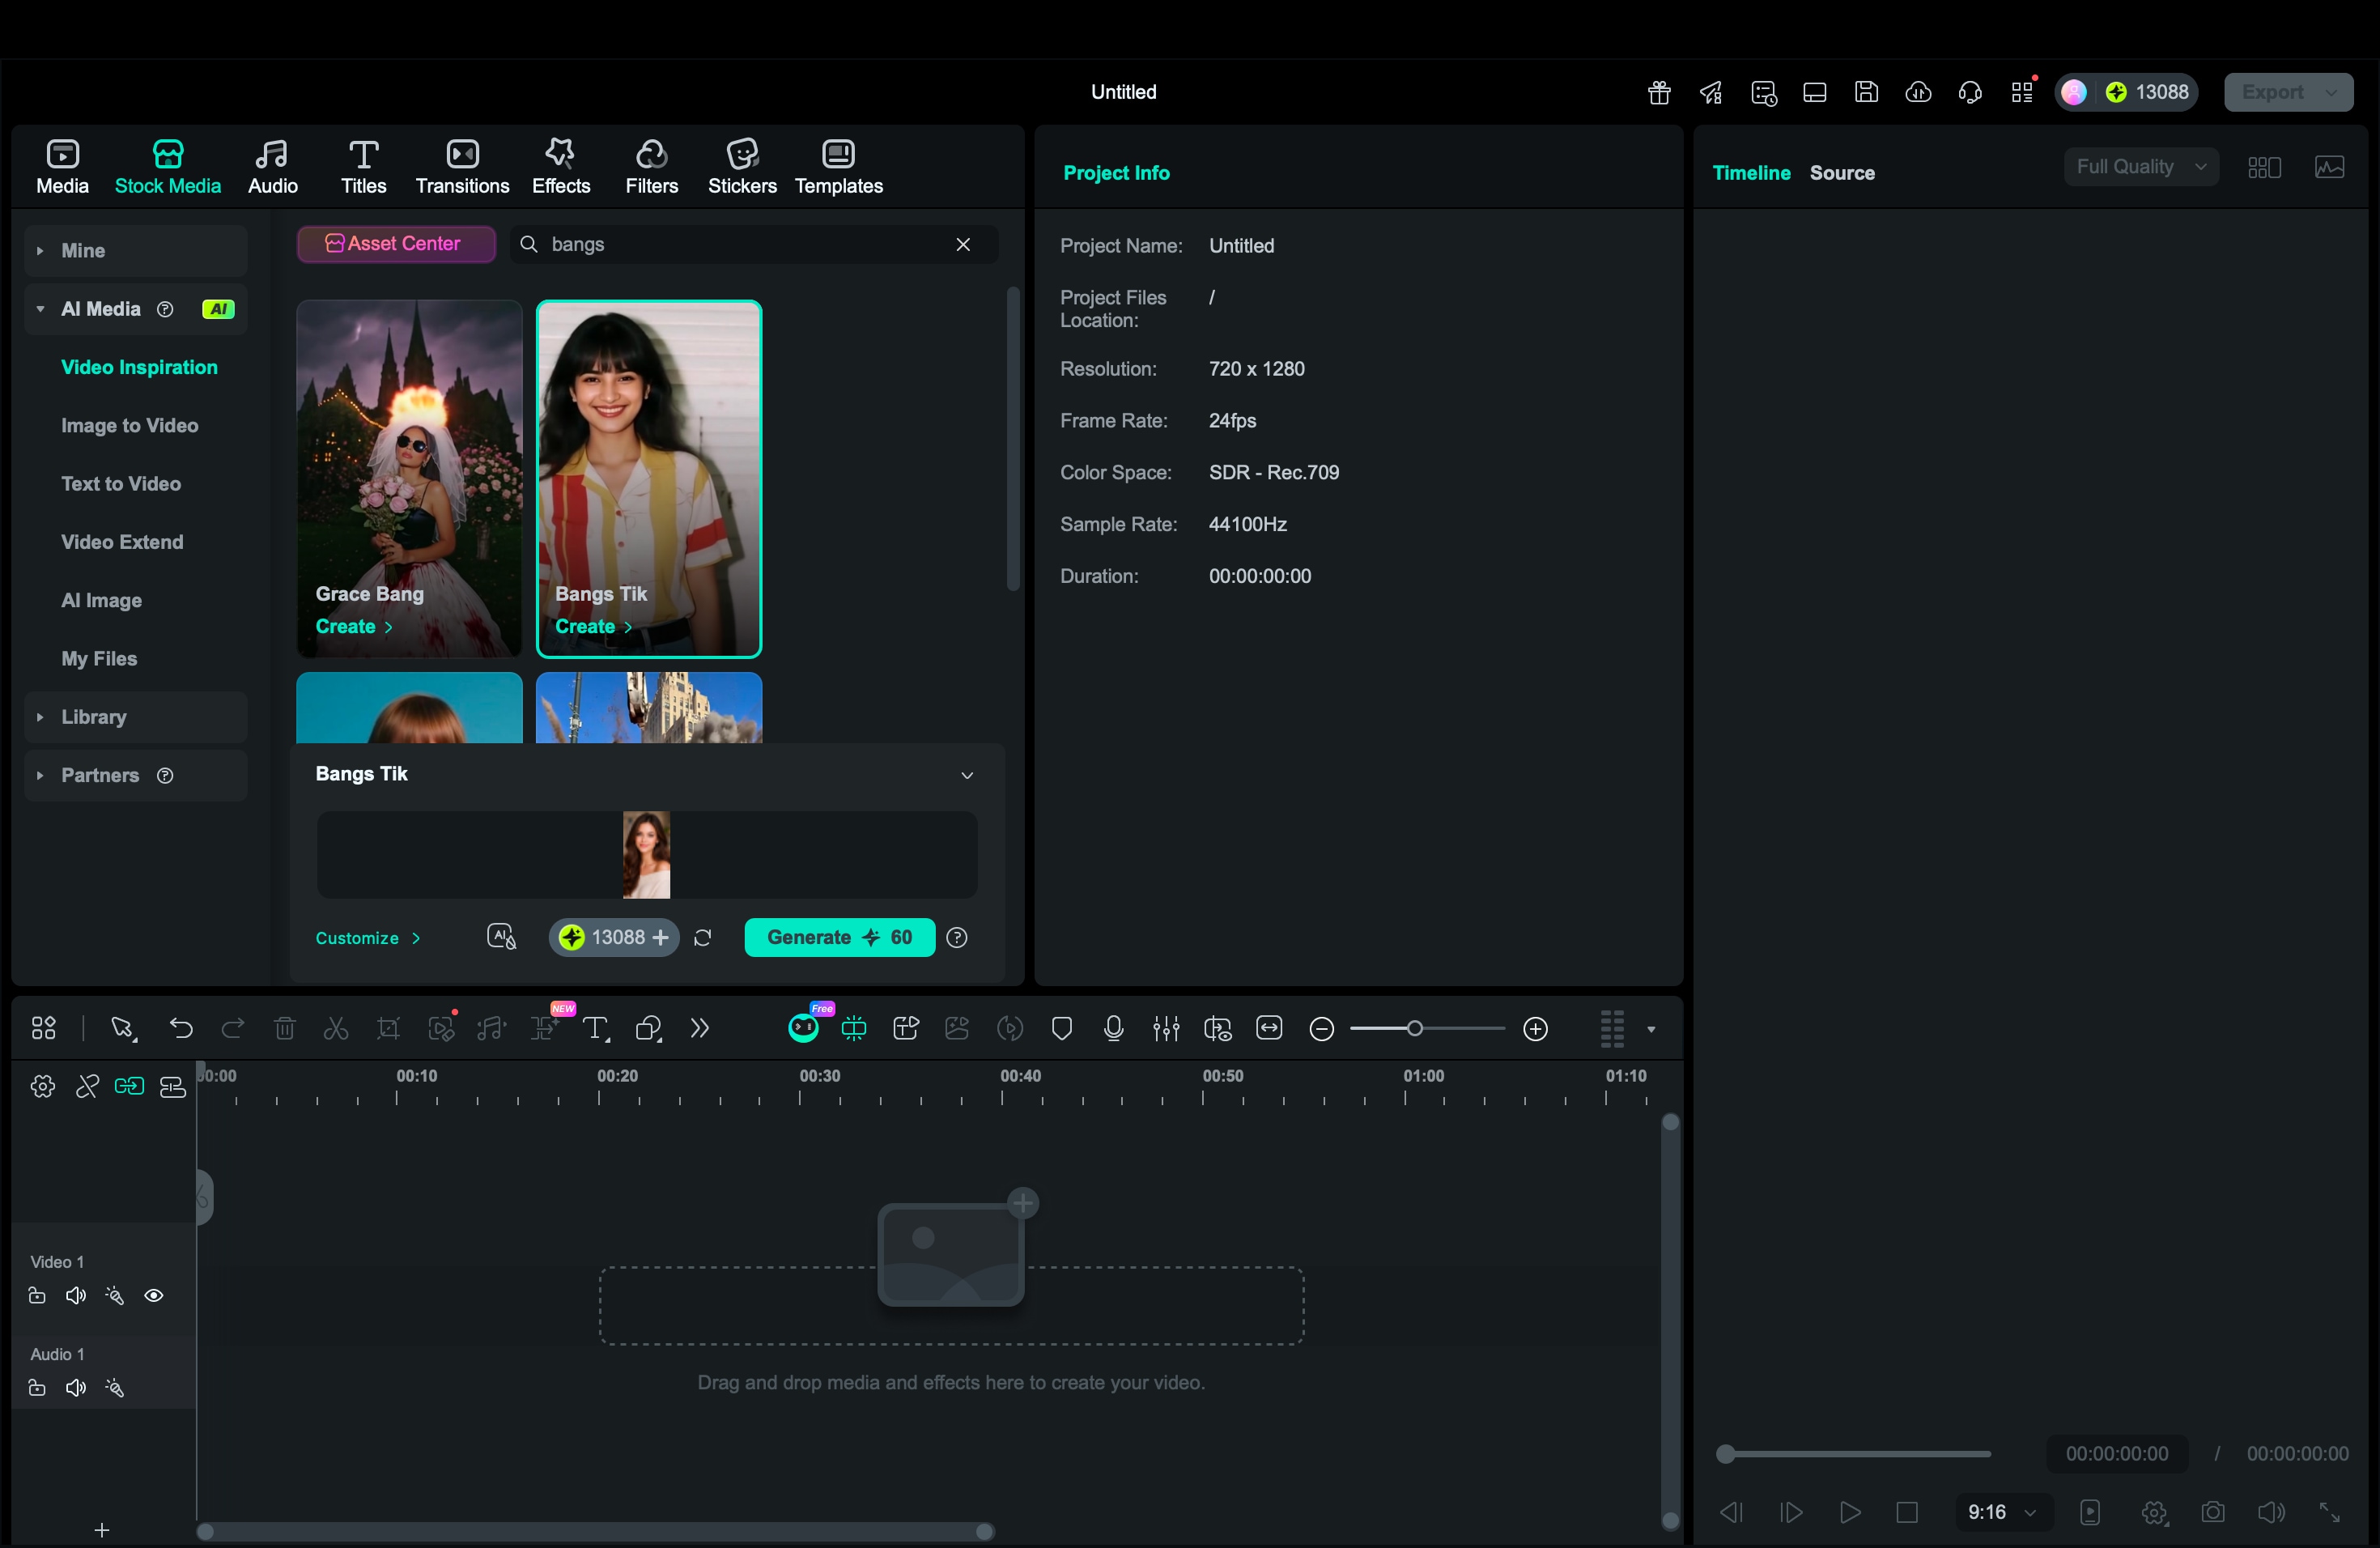This screenshot has height=1548, width=2380.
Task: Open the audio mixer icon
Action: point(1166,1028)
